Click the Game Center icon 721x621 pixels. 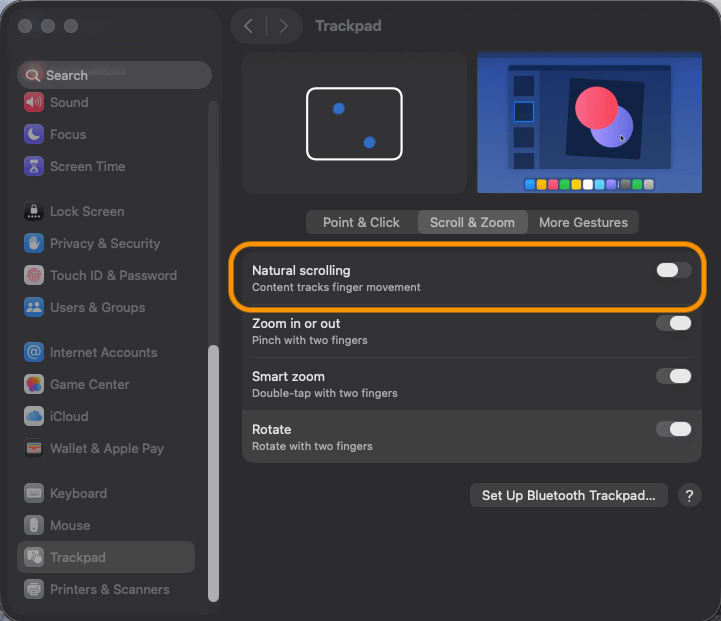coord(34,384)
